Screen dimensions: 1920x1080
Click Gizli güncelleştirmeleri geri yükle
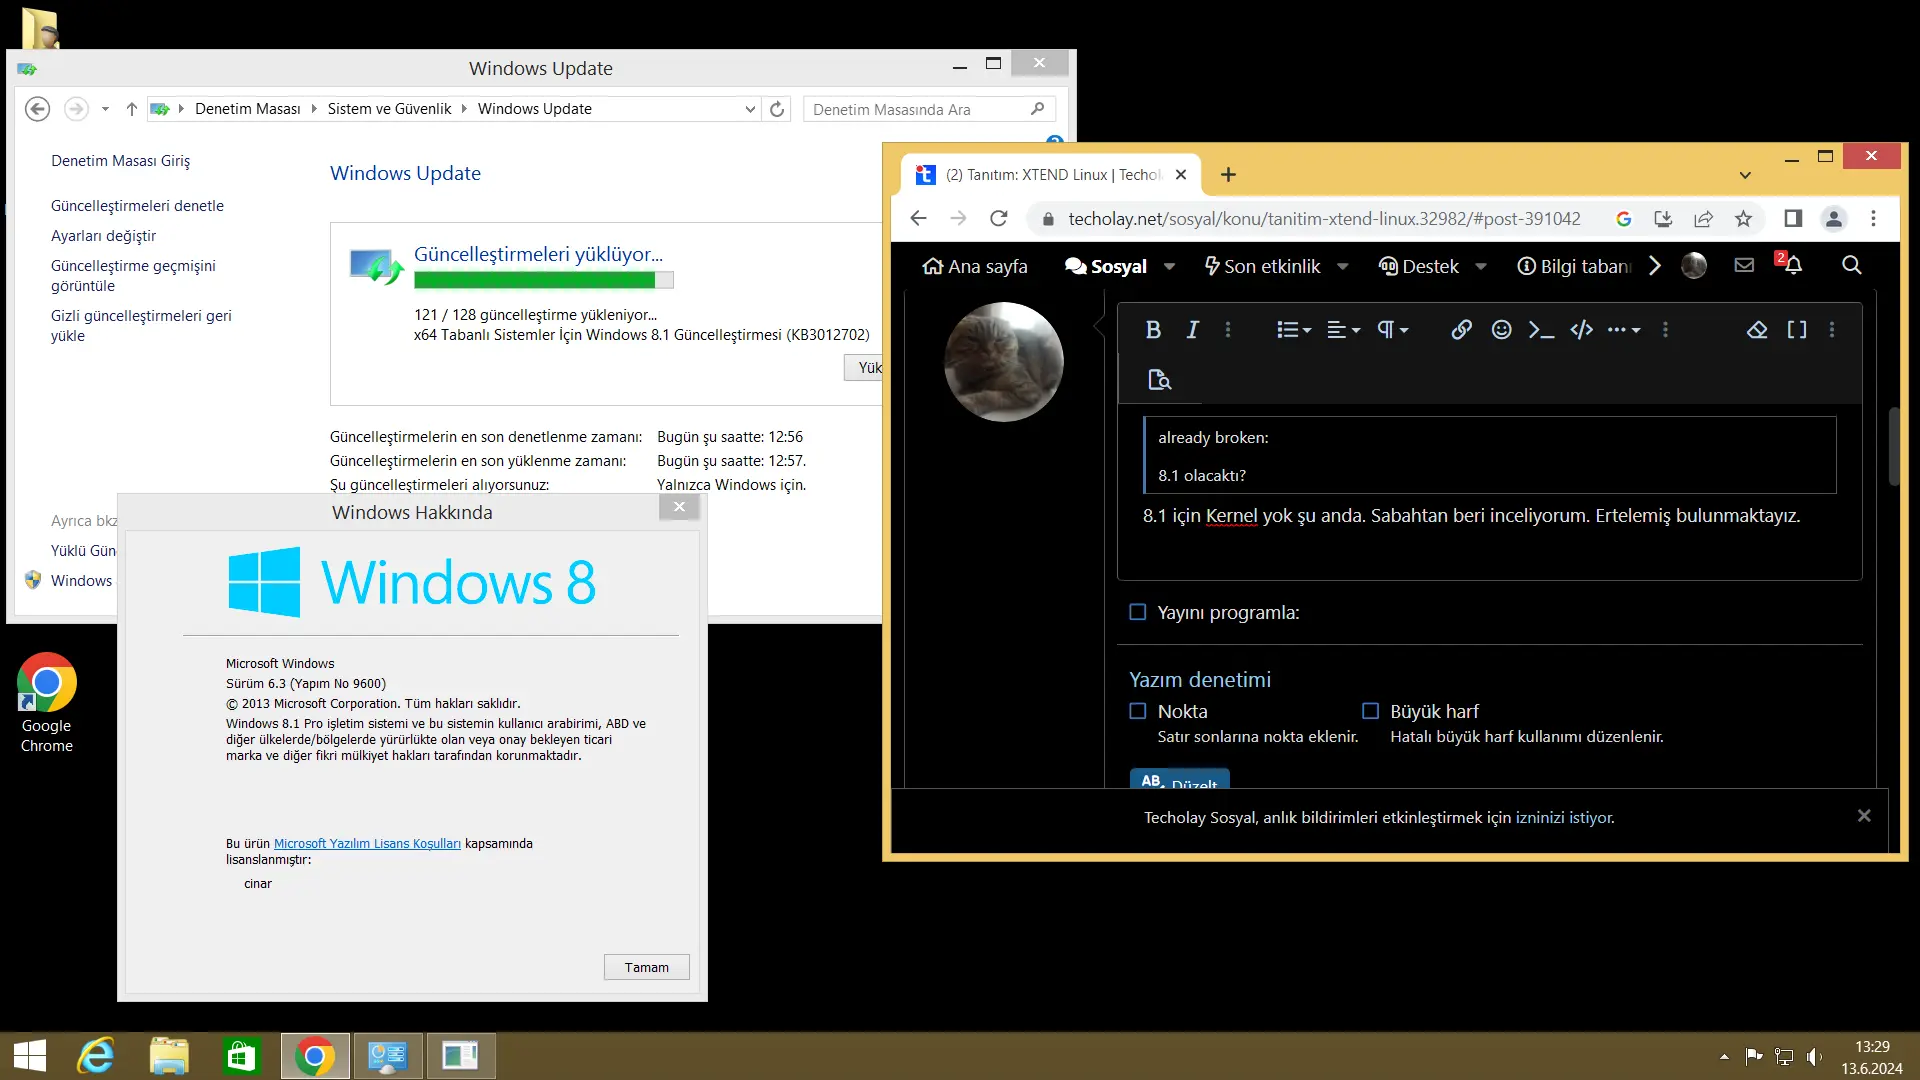141,326
